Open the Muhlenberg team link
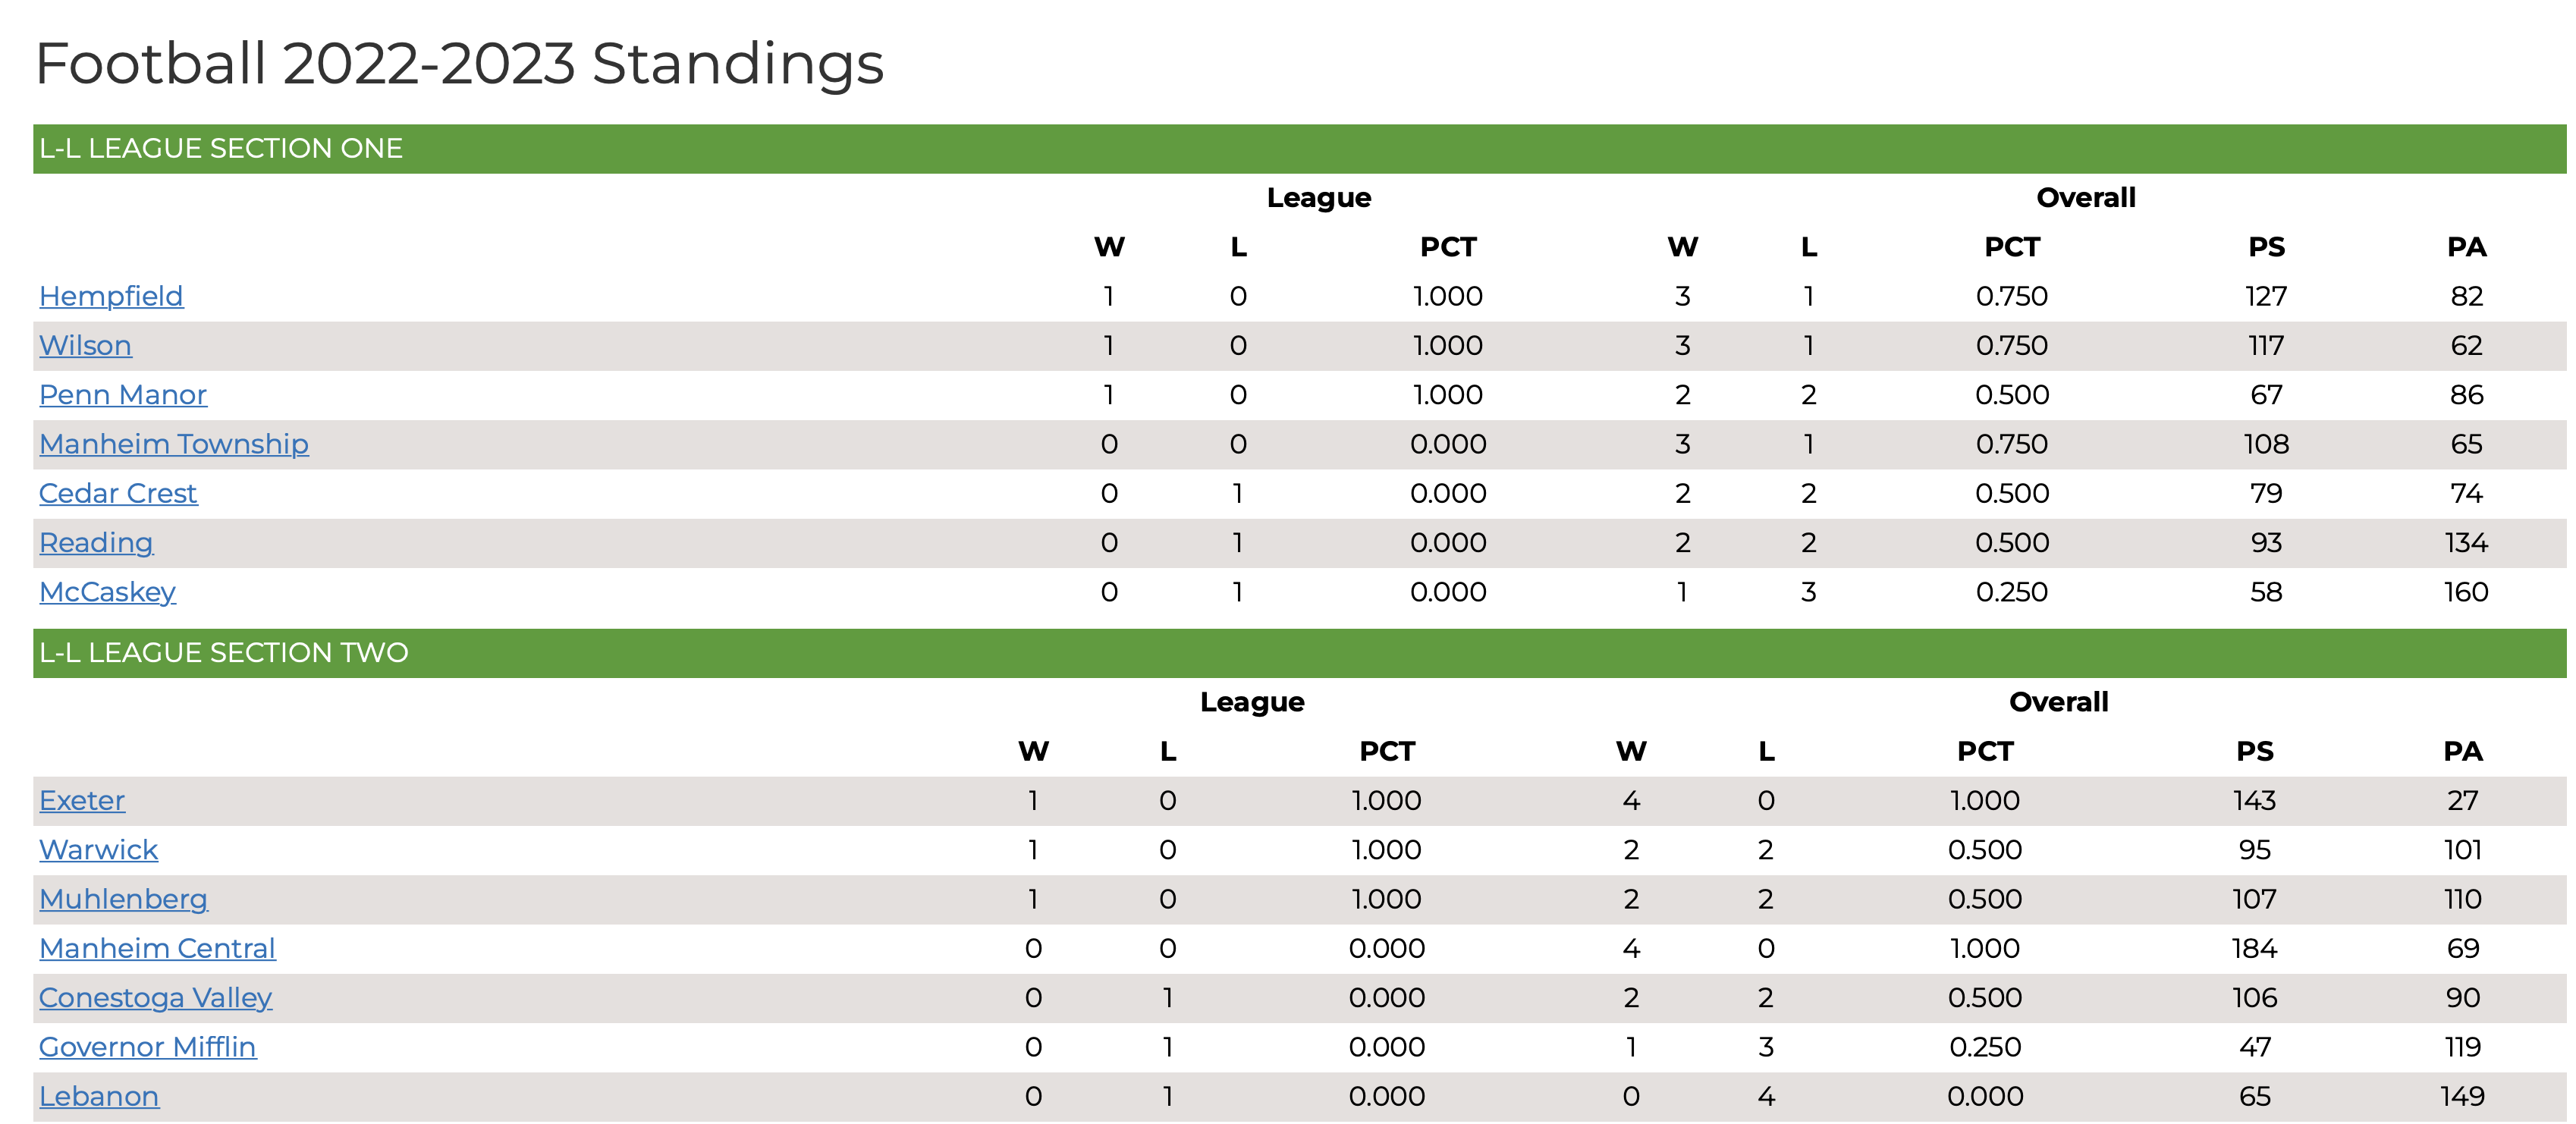 tap(123, 898)
